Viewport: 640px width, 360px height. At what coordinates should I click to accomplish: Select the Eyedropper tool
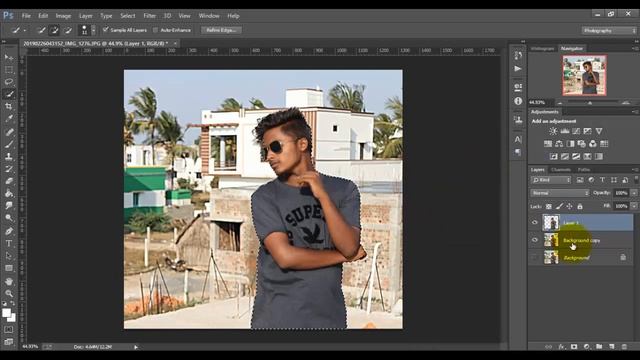9,119
